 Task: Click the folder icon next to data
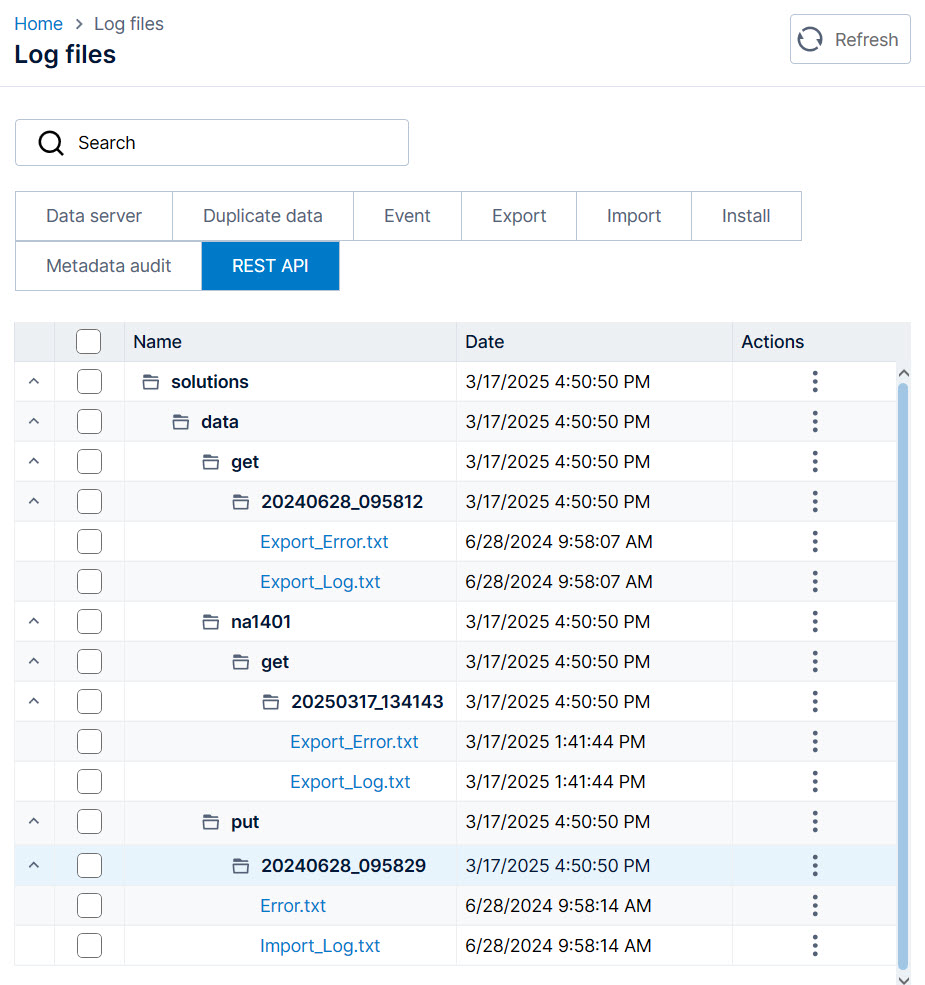(180, 421)
